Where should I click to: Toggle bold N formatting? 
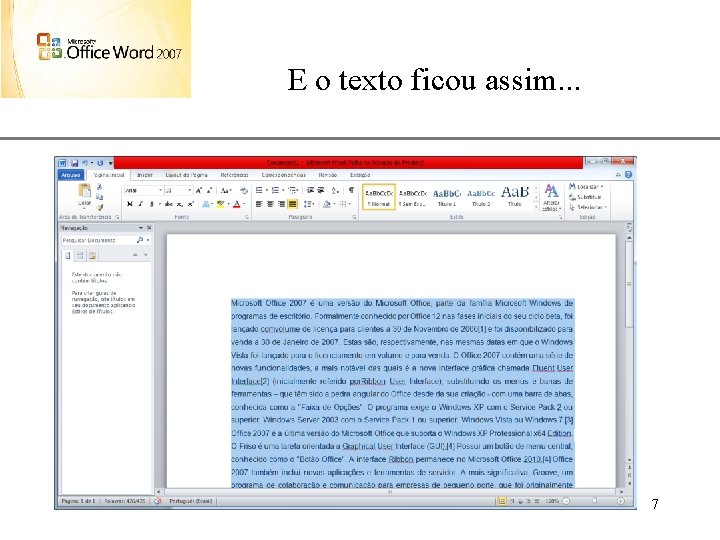(130, 204)
